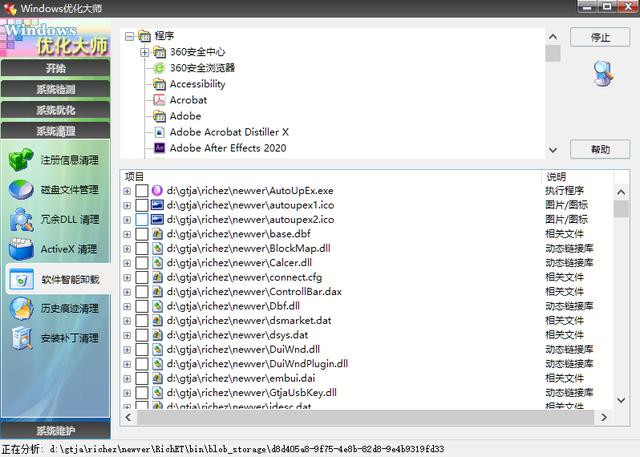The image size is (640, 457).
Task: Click horizontal scrollbar left arrow
Action: point(129,417)
